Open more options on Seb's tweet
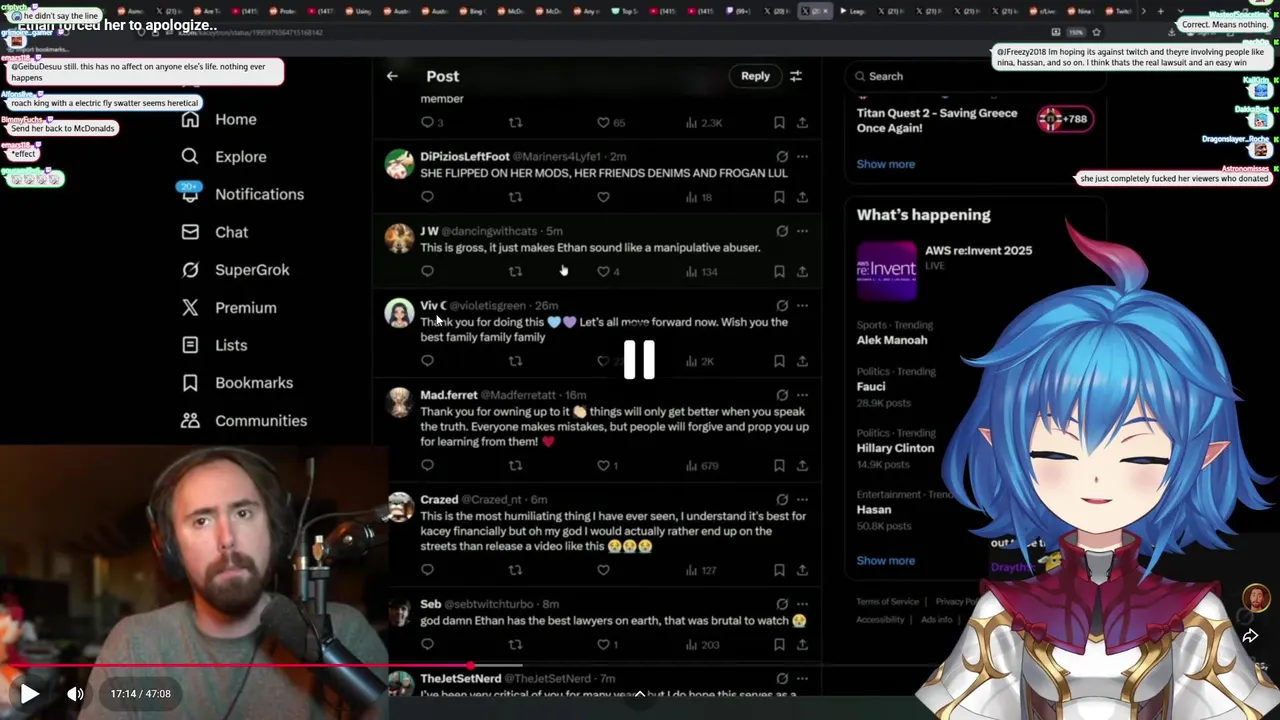The image size is (1280, 720). coord(802,604)
